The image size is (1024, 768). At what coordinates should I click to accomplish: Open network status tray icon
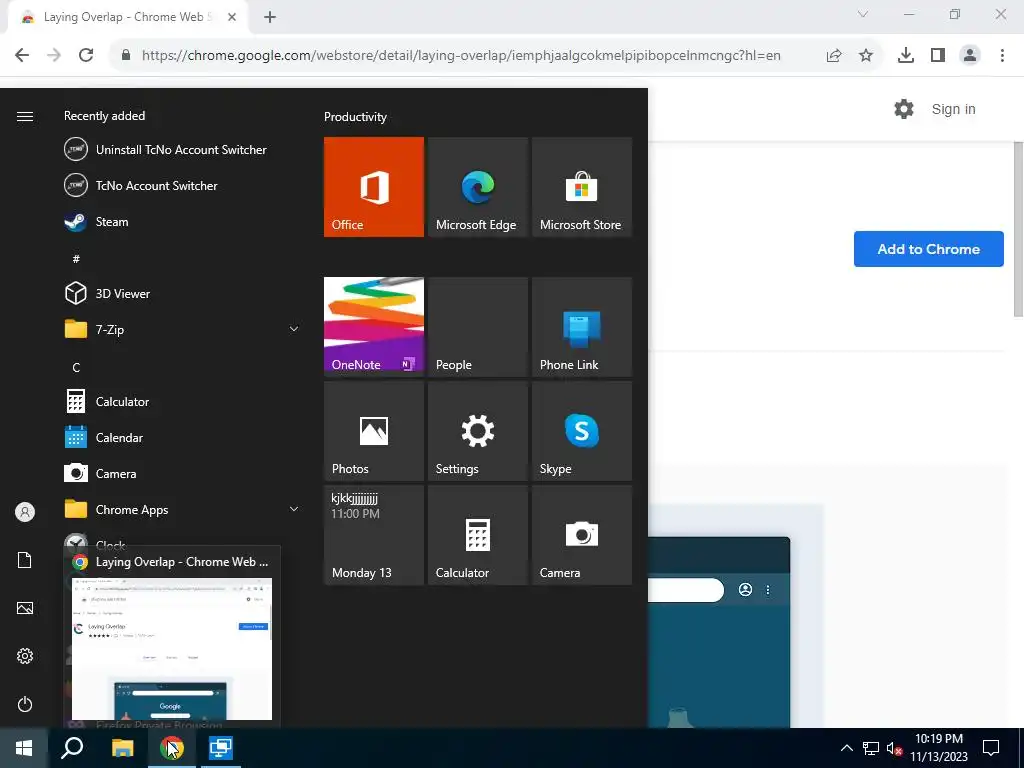[x=871, y=748]
